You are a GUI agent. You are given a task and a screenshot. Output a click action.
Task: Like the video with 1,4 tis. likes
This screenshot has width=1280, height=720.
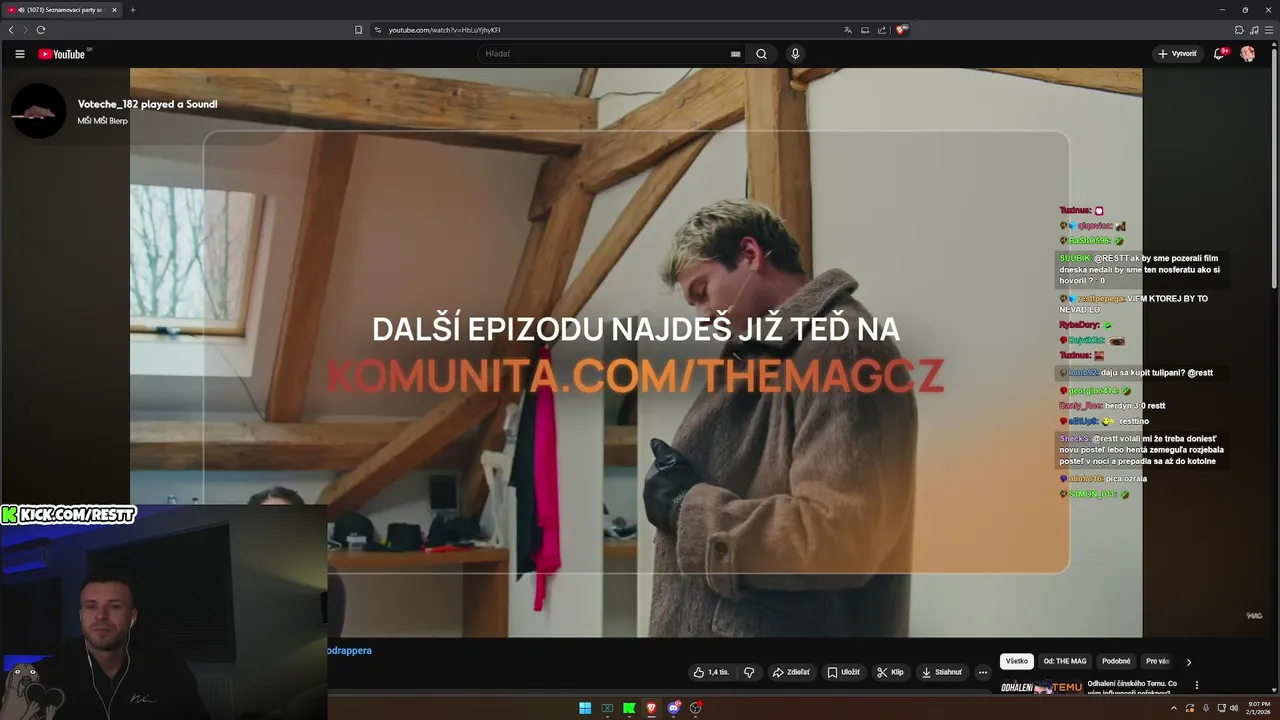coord(711,672)
